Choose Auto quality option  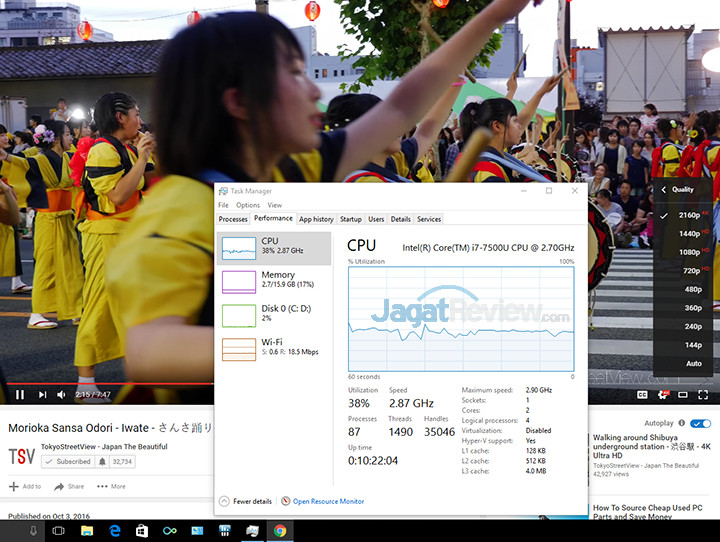pyautogui.click(x=693, y=363)
